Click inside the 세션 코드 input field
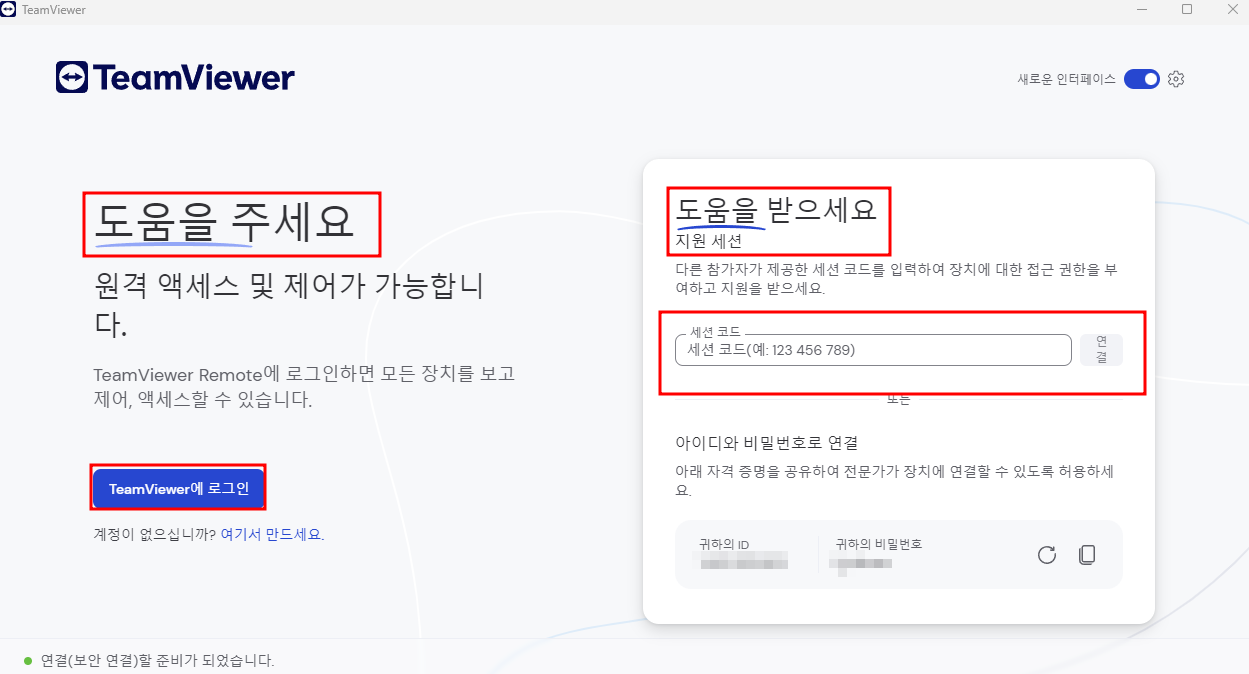The width and height of the screenshot is (1249, 674). point(872,349)
